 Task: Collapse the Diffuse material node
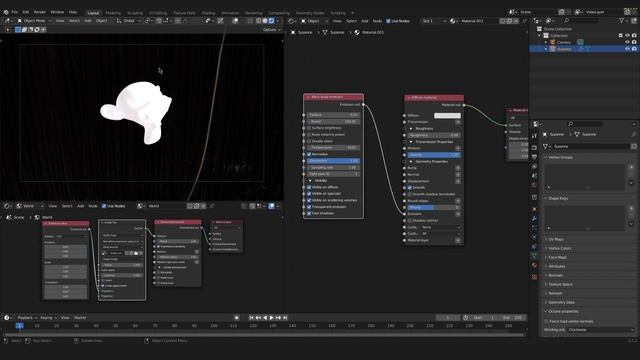pos(409,98)
